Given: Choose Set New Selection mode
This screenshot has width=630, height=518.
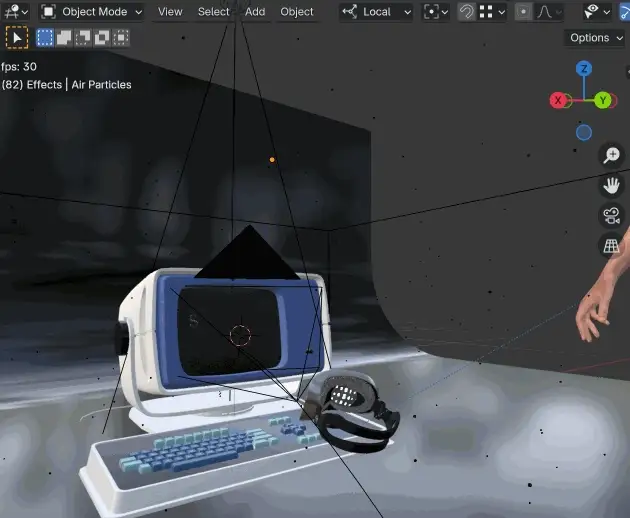Looking at the screenshot, I should [x=44, y=38].
